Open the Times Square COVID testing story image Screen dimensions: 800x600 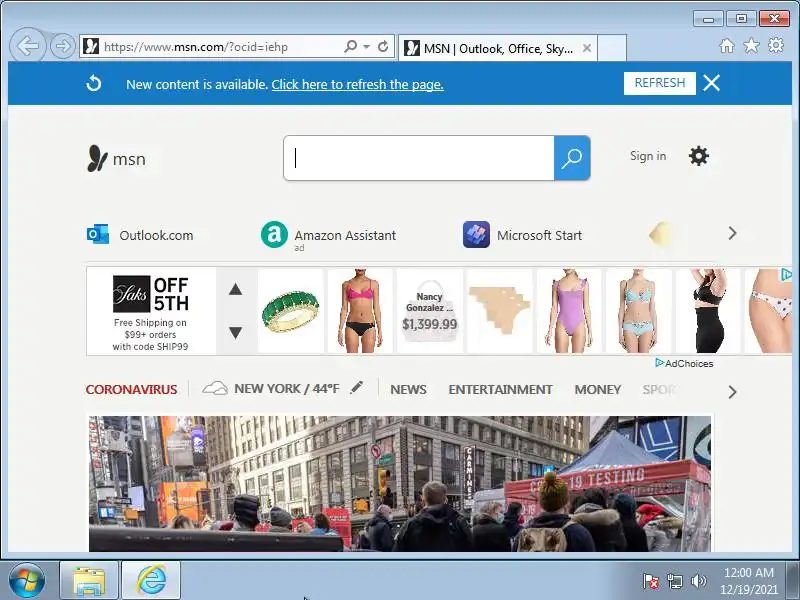click(399, 483)
